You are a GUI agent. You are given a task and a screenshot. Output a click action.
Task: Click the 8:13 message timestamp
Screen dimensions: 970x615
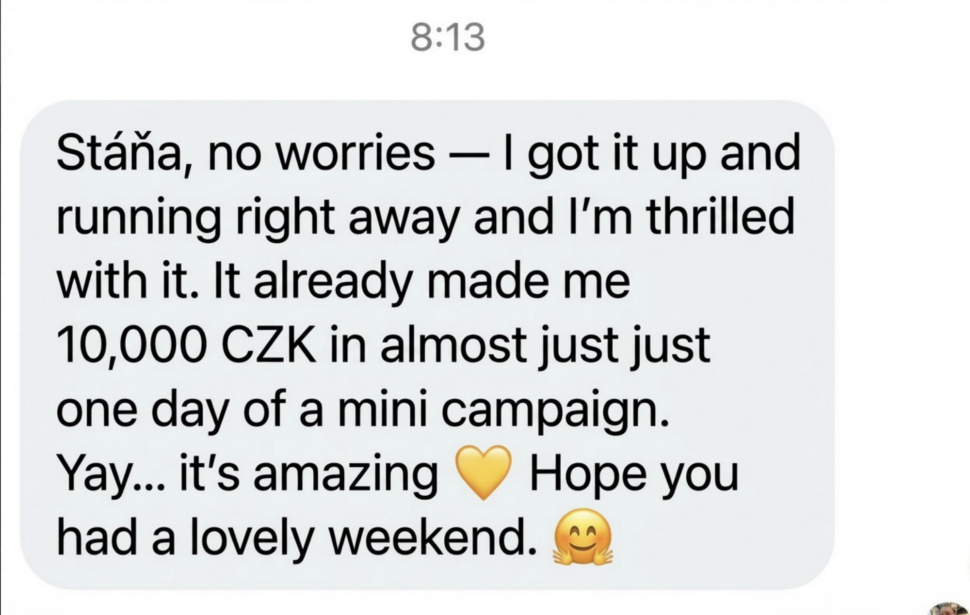(x=448, y=38)
